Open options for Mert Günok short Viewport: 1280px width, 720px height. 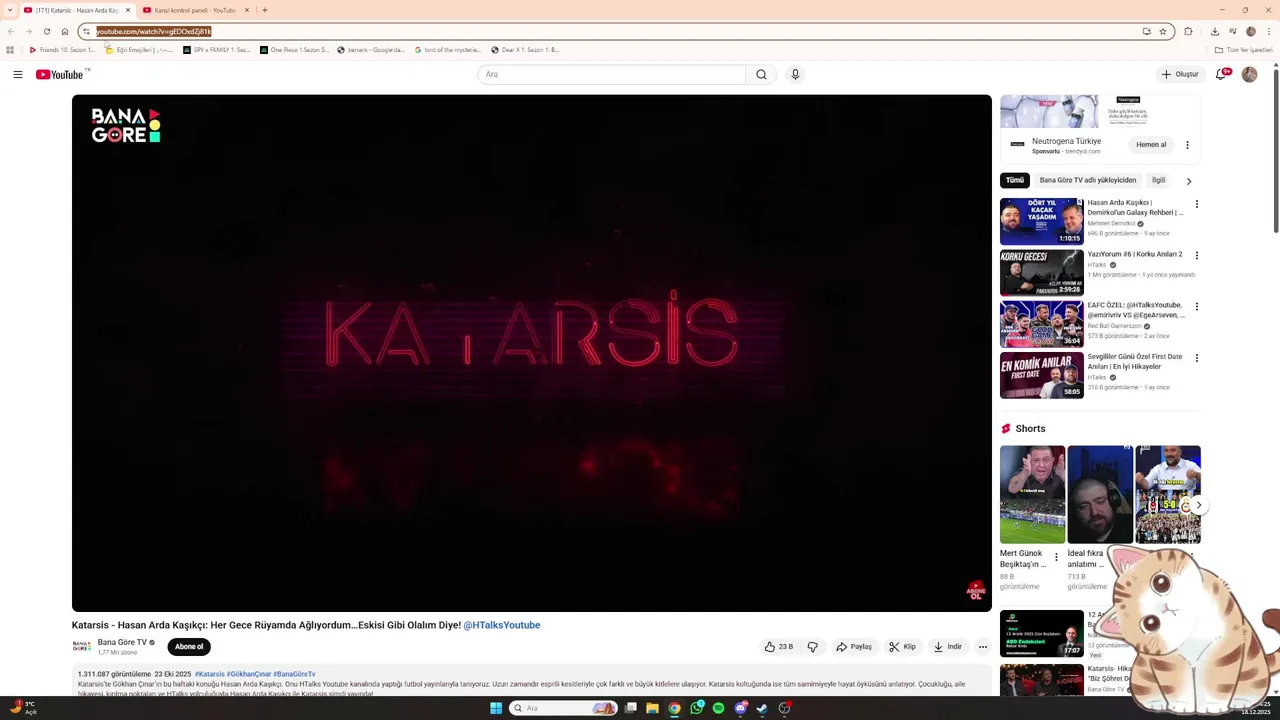tap(1056, 557)
